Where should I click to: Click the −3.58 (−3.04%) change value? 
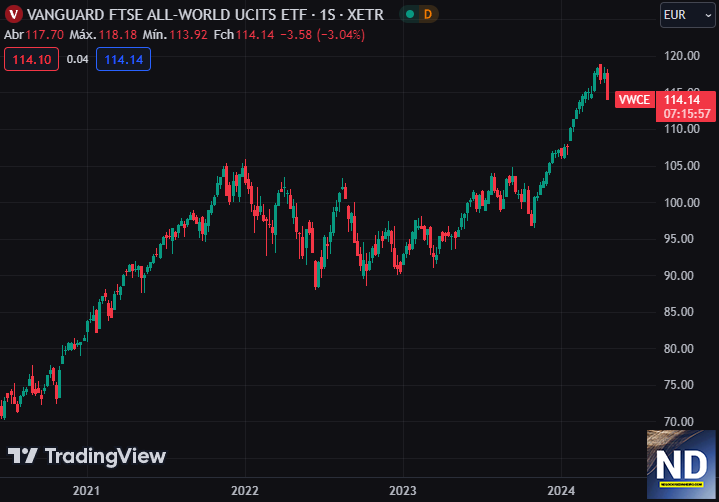(323, 35)
